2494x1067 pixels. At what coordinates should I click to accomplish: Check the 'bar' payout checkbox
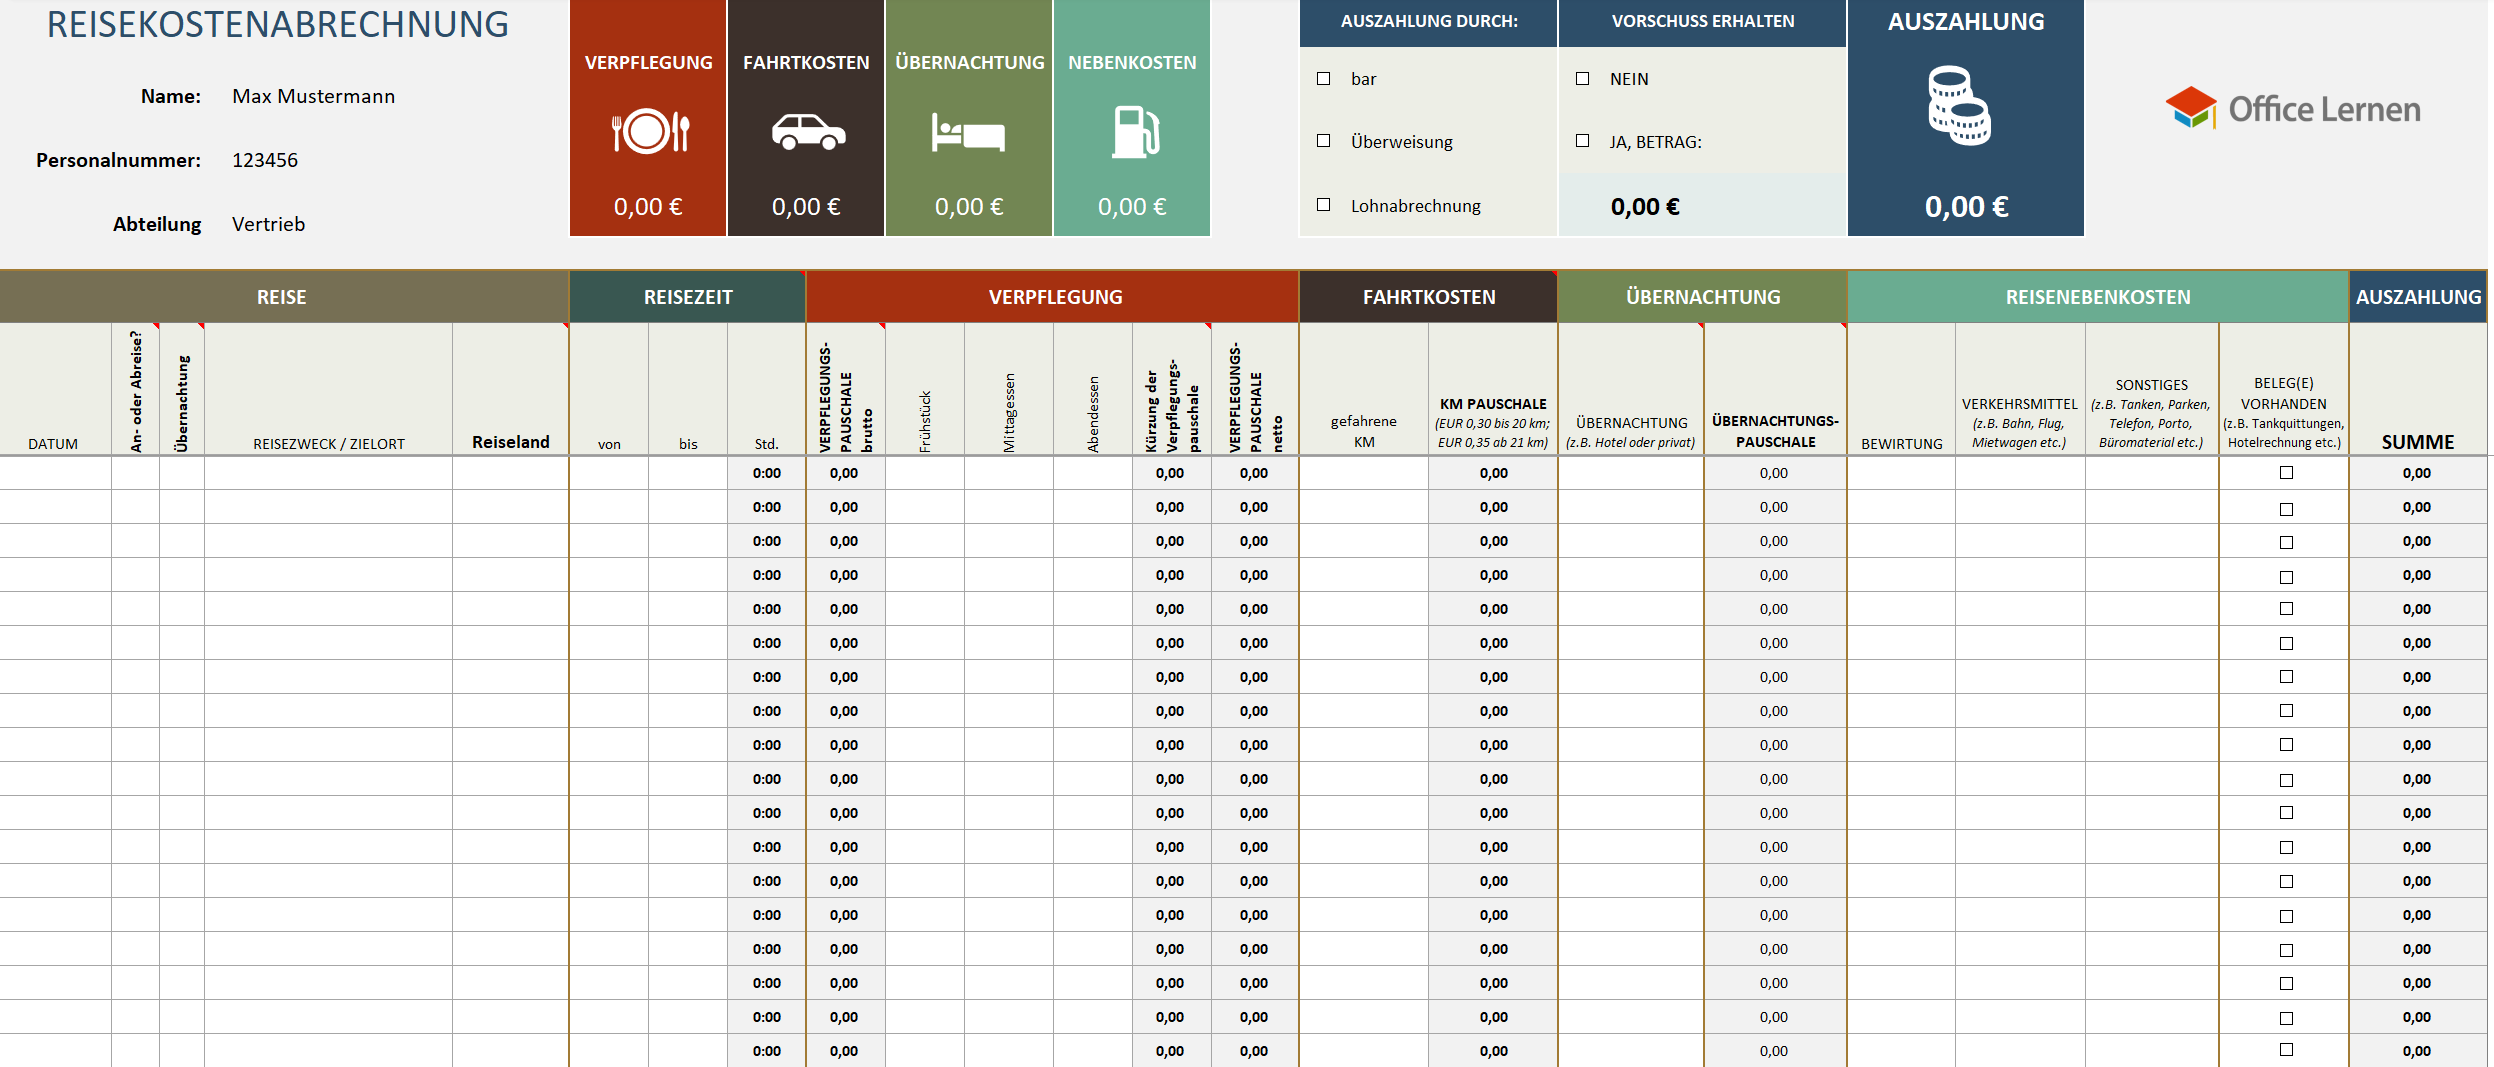point(1324,79)
